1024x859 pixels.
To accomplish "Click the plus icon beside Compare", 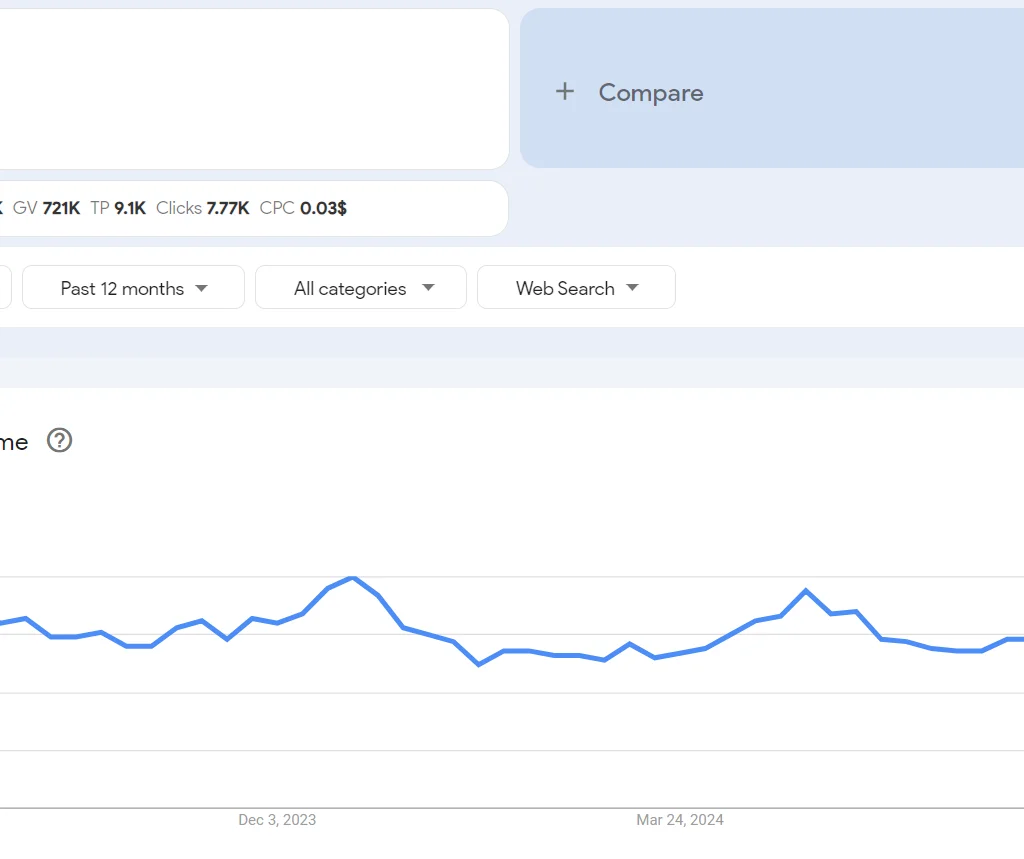I will coord(564,91).
